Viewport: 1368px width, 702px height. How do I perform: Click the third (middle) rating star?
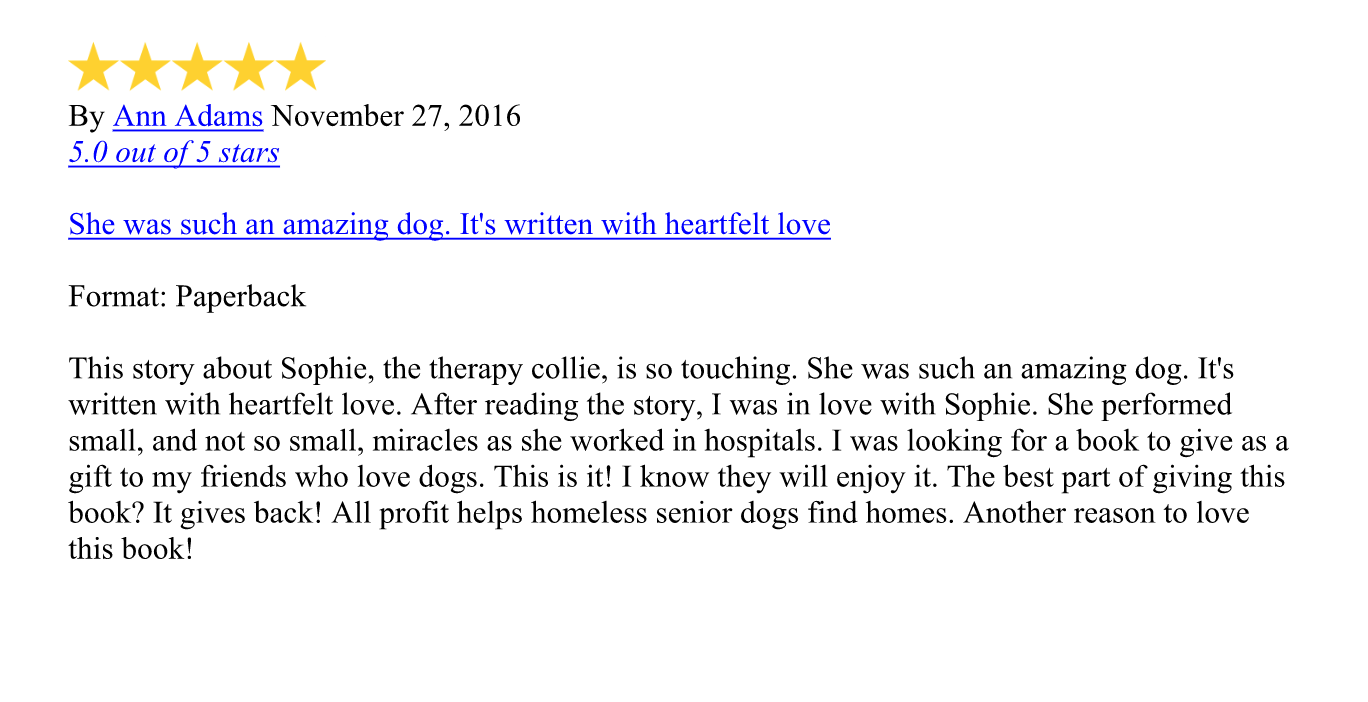click(x=197, y=67)
